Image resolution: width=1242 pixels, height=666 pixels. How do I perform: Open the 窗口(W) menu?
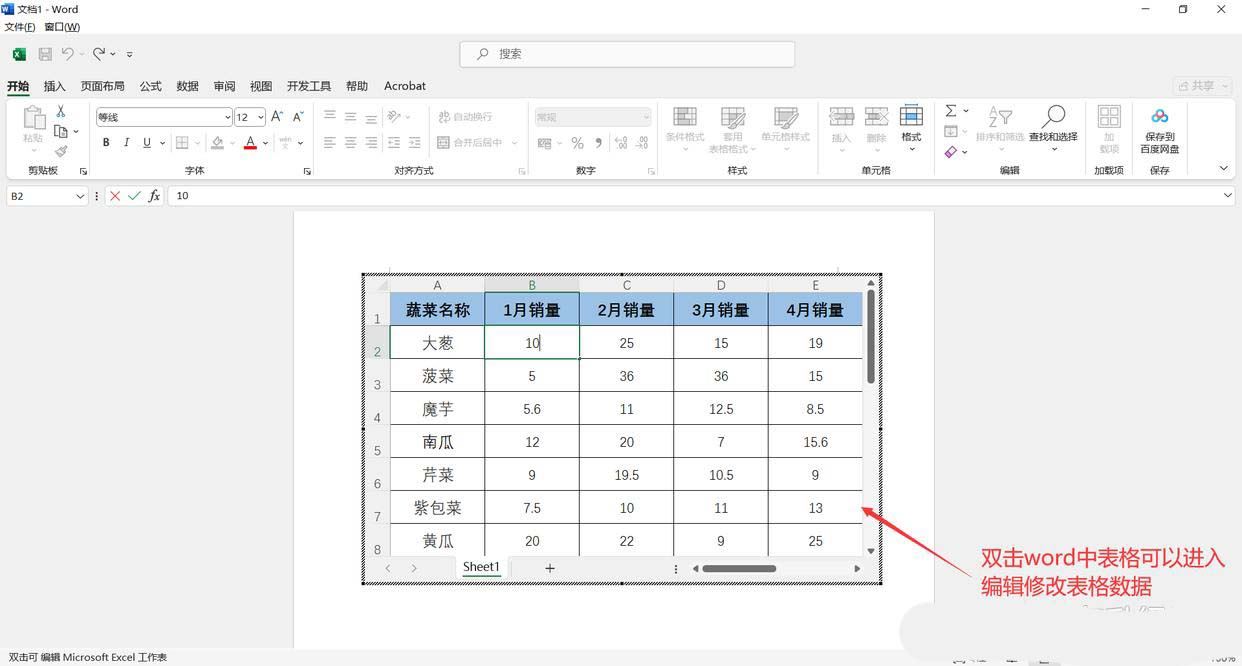pos(62,27)
